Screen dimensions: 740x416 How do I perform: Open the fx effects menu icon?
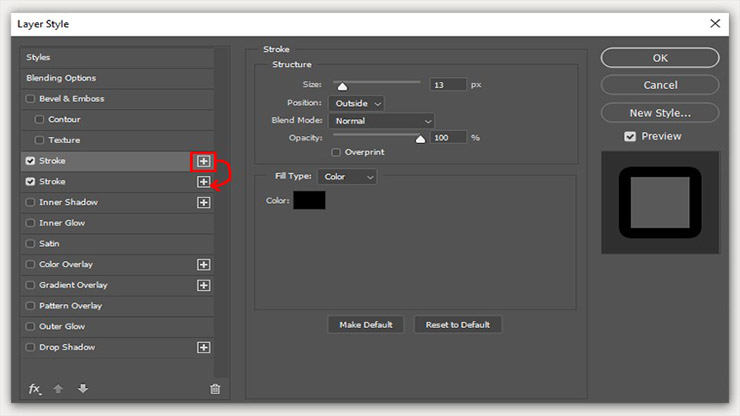click(34, 389)
